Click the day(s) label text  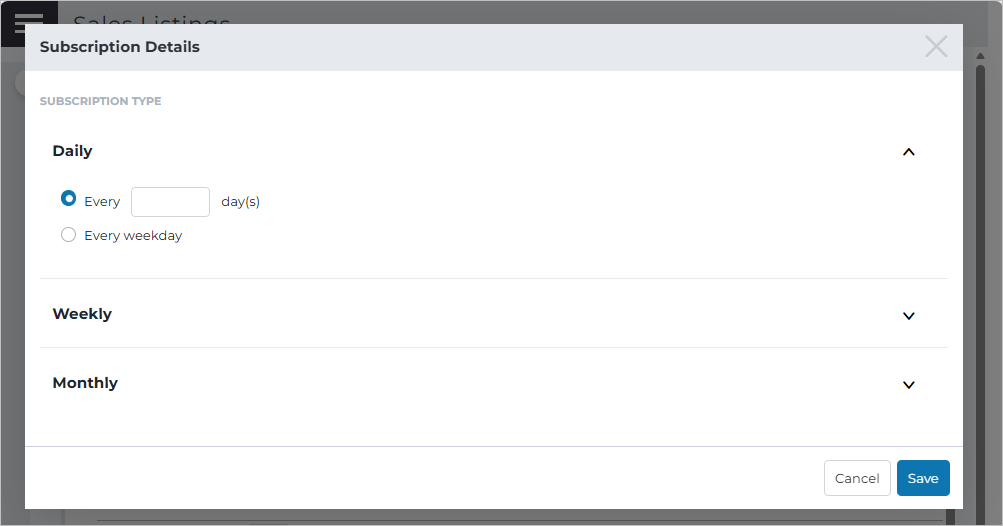coord(241,202)
